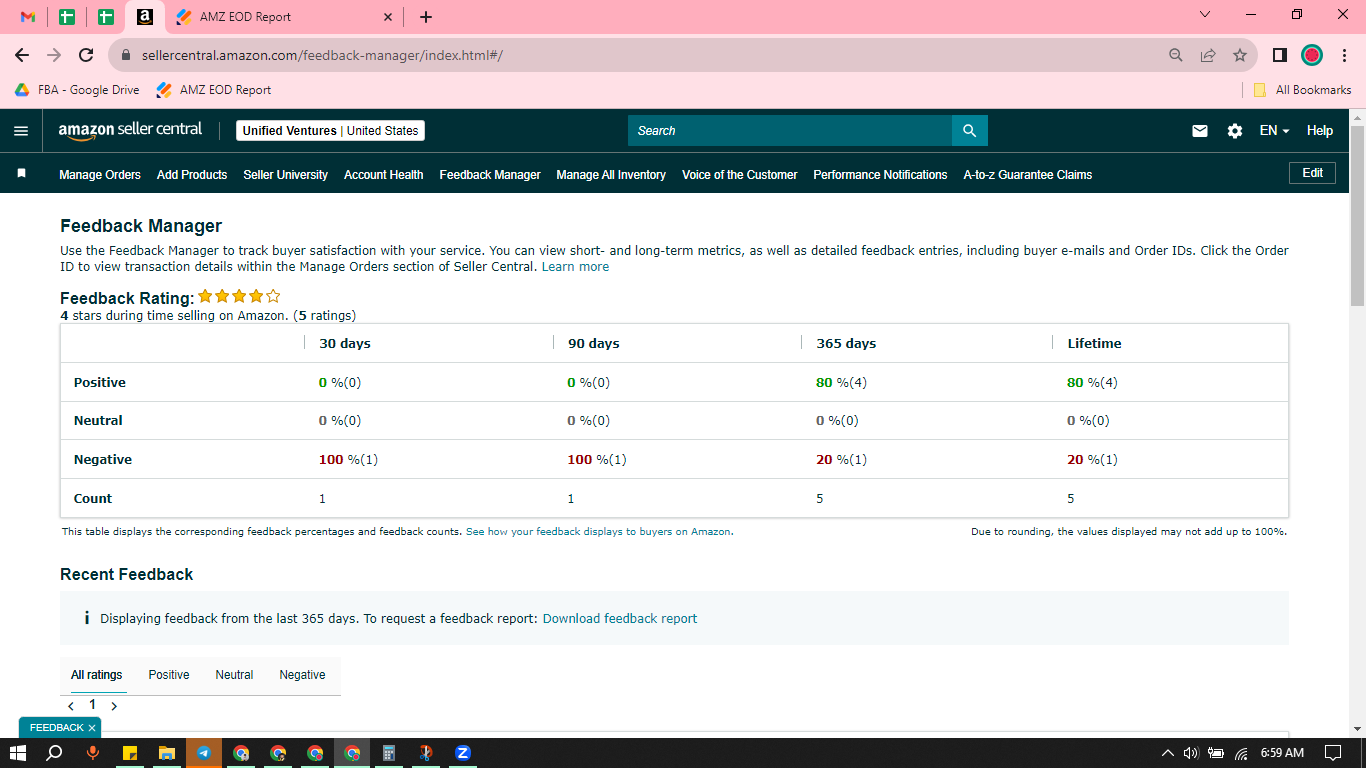The width and height of the screenshot is (1366, 768).
Task: Reload the current page
Action: 86,55
